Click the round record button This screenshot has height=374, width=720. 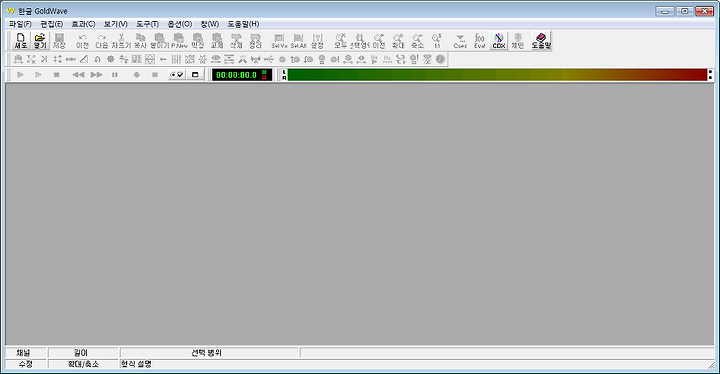[x=136, y=74]
